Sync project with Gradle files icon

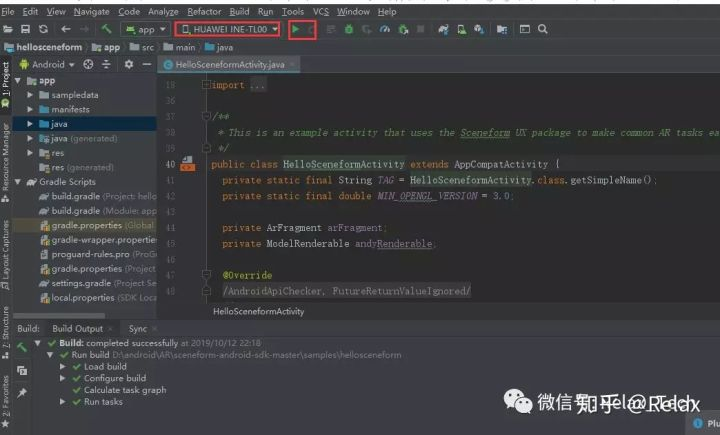coord(443,29)
